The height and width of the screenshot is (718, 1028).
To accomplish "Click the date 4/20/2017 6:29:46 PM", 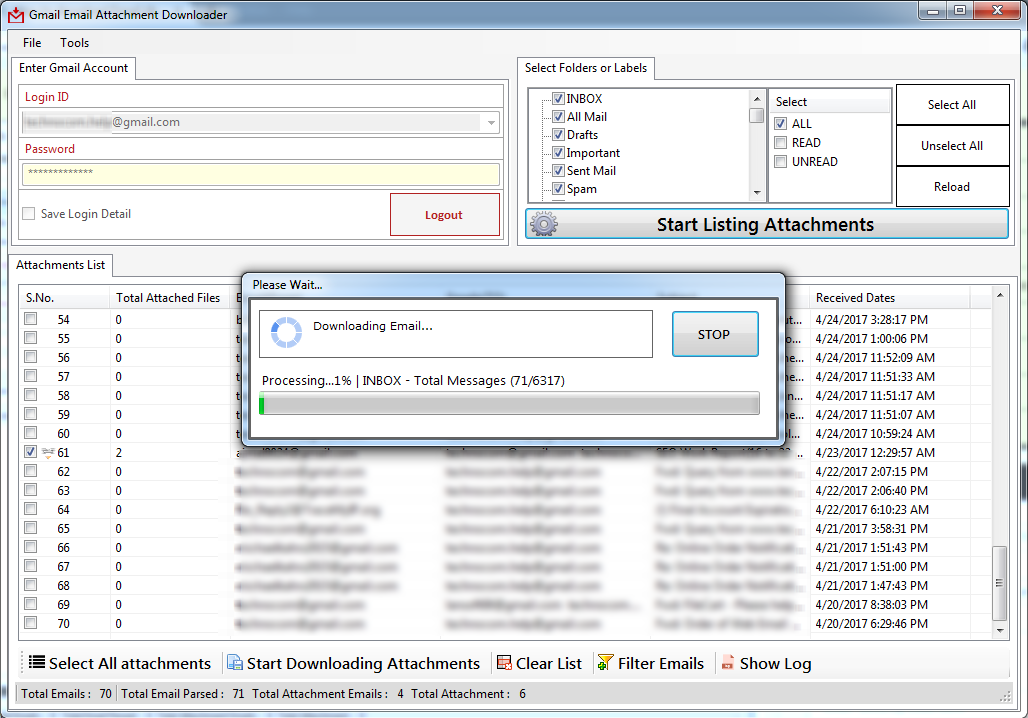I will click(x=871, y=624).
